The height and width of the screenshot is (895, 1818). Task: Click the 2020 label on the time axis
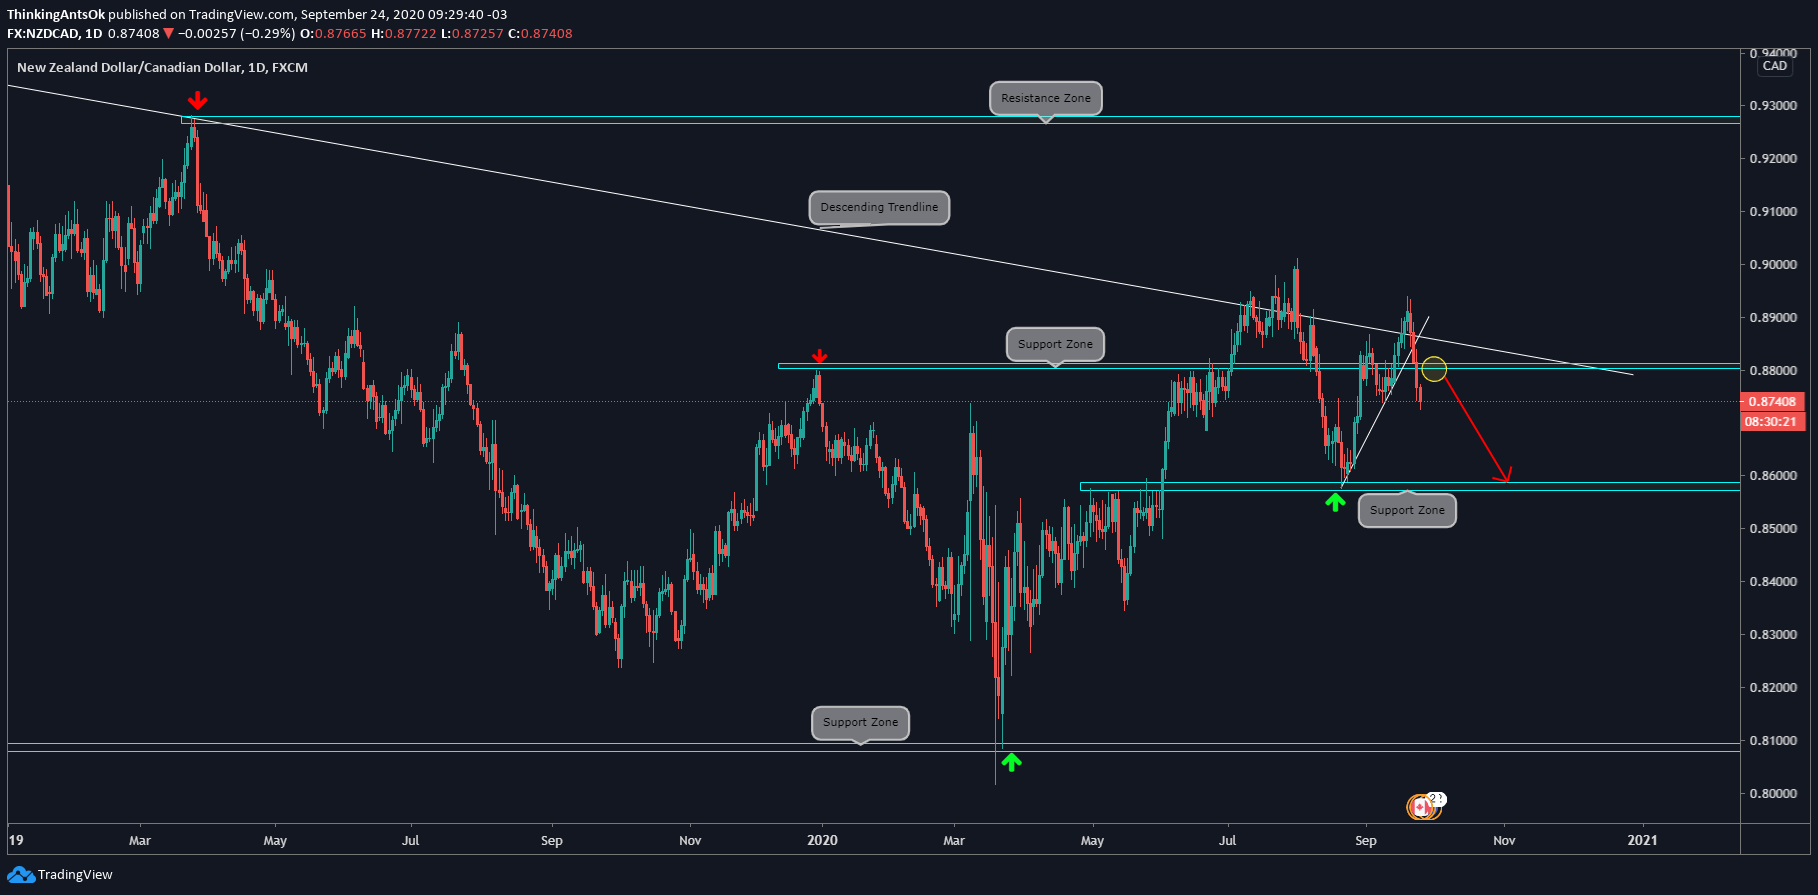(822, 840)
